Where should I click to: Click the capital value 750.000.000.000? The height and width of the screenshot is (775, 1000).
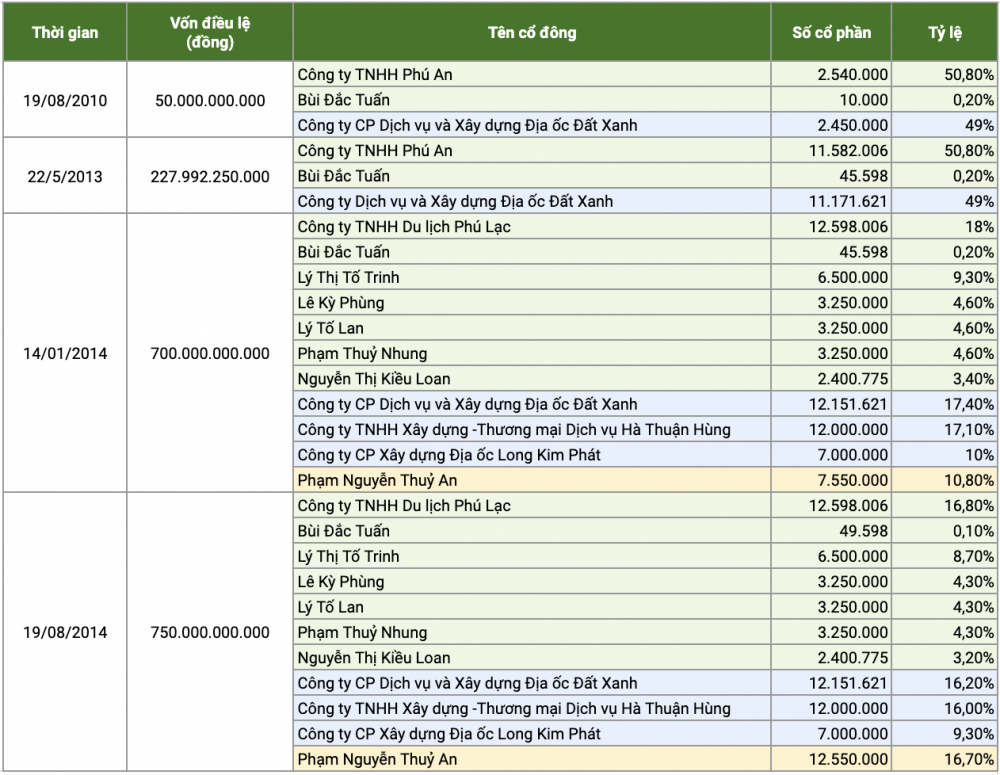click(210, 632)
